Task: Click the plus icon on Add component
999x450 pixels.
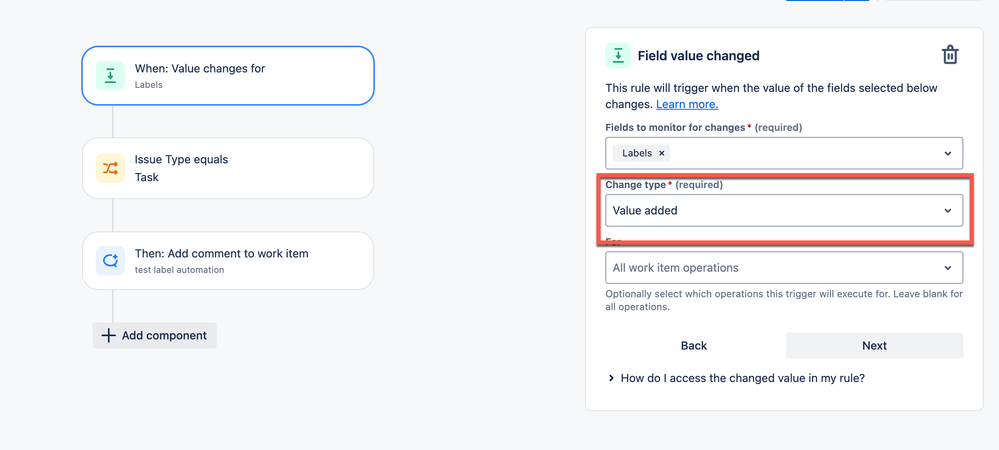Action: [109, 335]
